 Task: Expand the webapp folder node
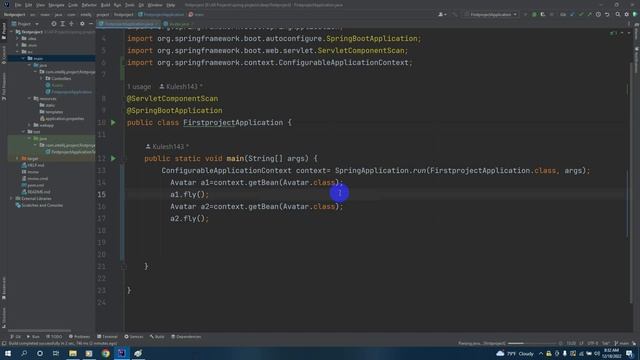pos(30,125)
